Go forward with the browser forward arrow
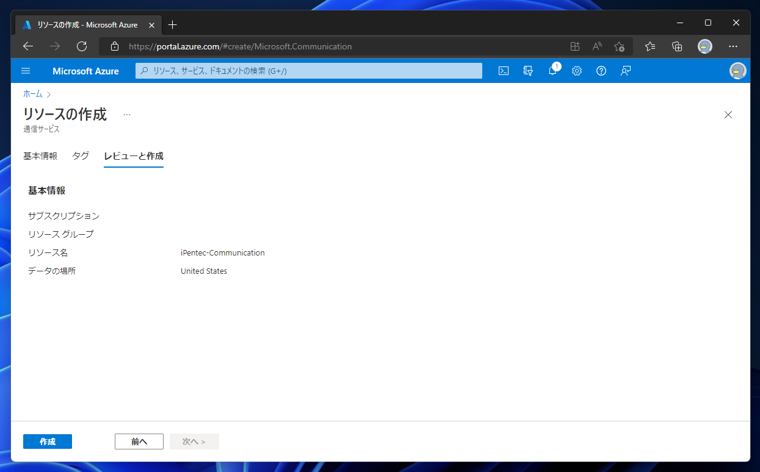This screenshot has width=760, height=472. point(55,47)
